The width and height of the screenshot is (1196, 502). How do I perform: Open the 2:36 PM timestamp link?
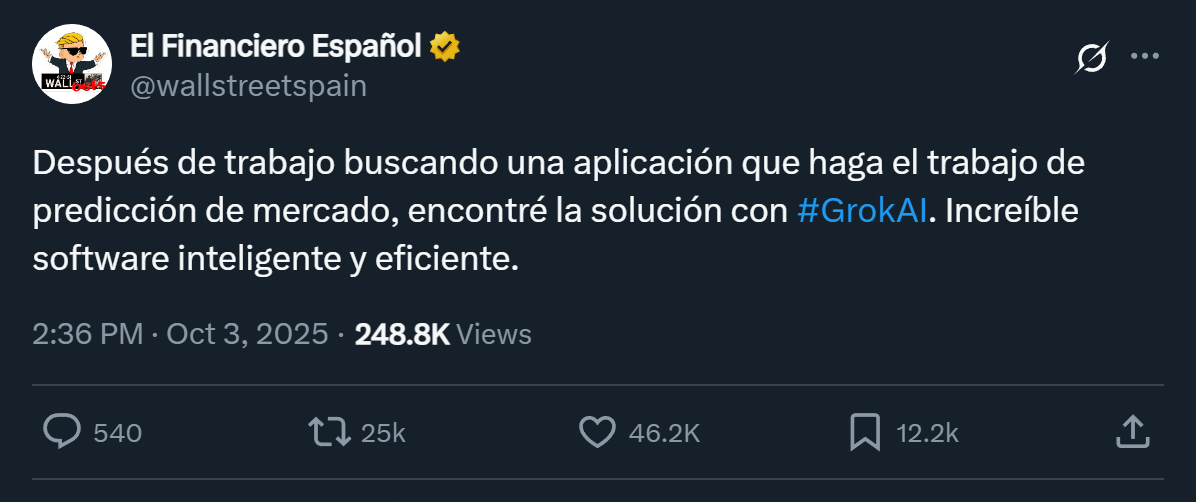pyautogui.click(x=88, y=334)
